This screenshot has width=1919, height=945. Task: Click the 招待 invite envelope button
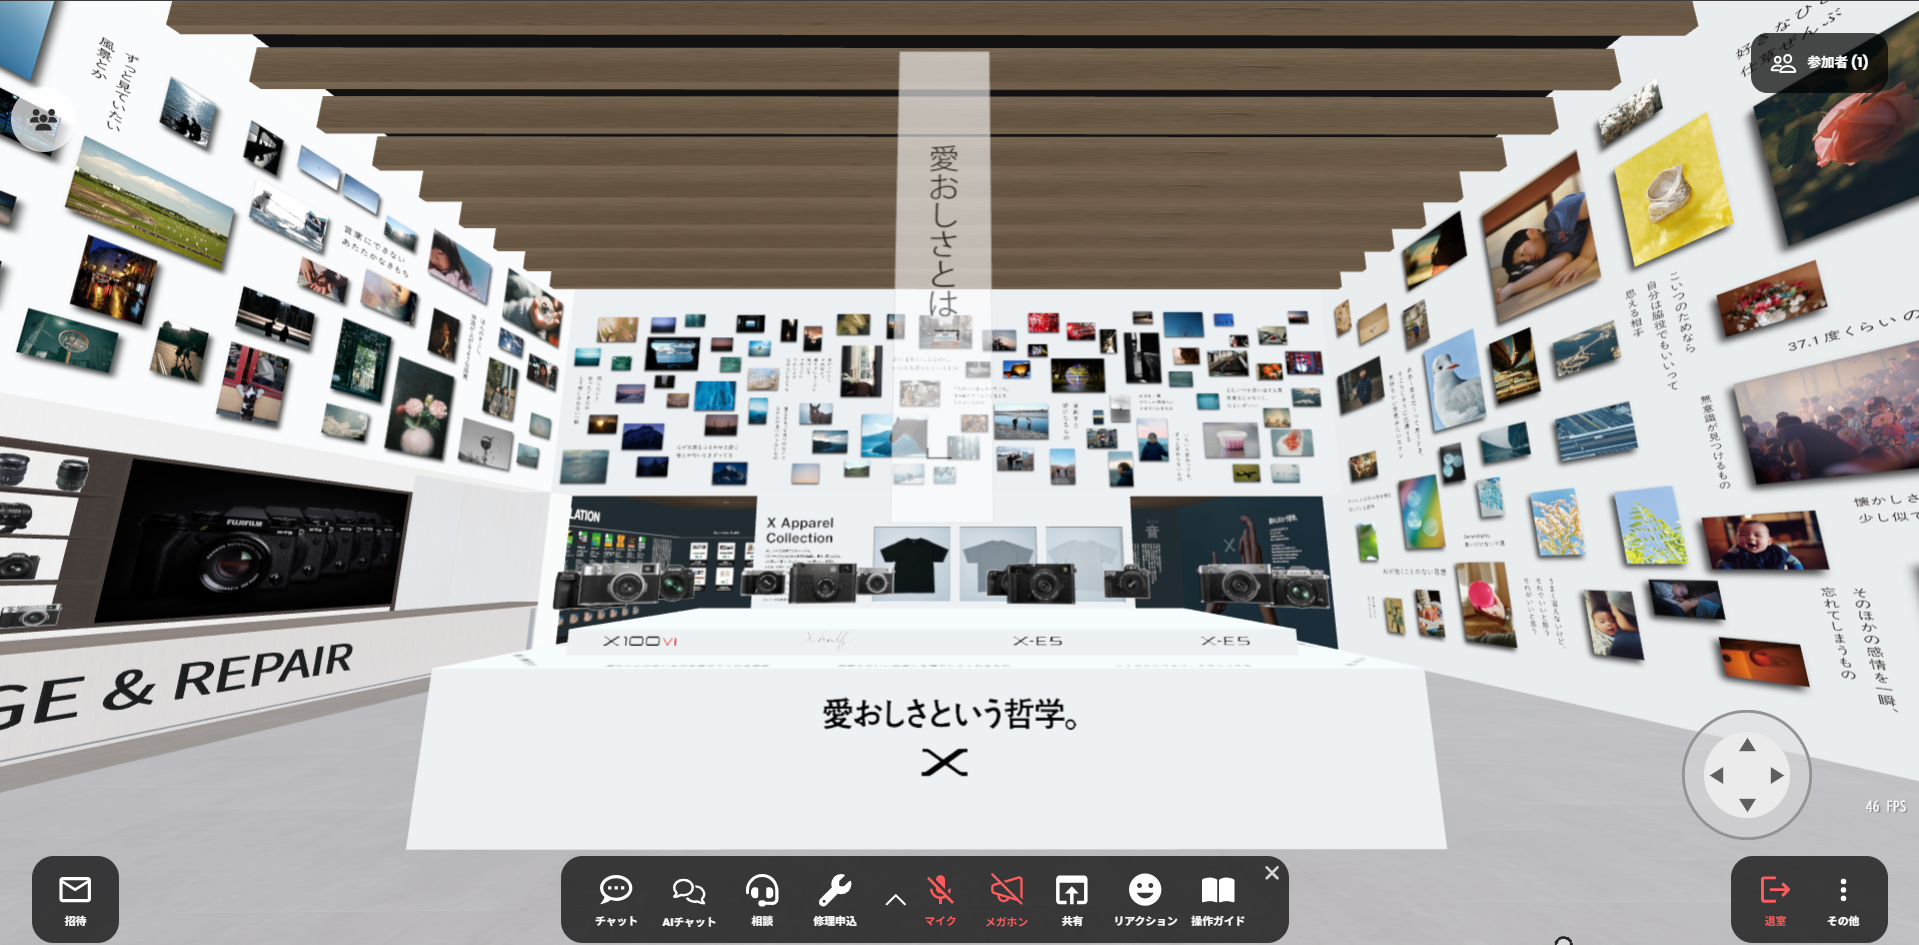(x=75, y=899)
